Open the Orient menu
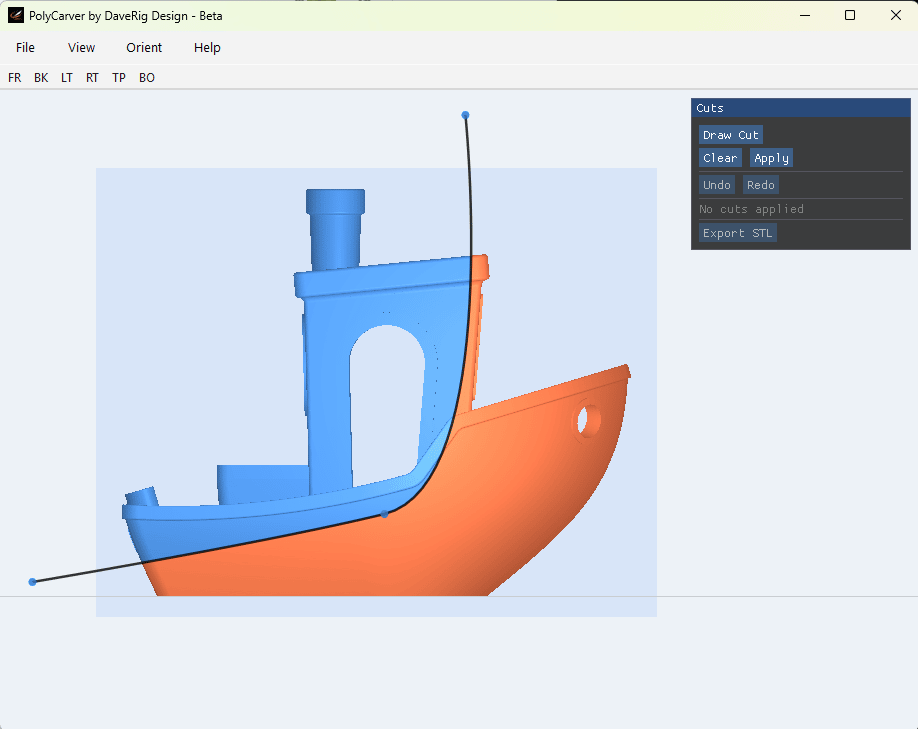The height and width of the screenshot is (729, 918). click(x=144, y=47)
